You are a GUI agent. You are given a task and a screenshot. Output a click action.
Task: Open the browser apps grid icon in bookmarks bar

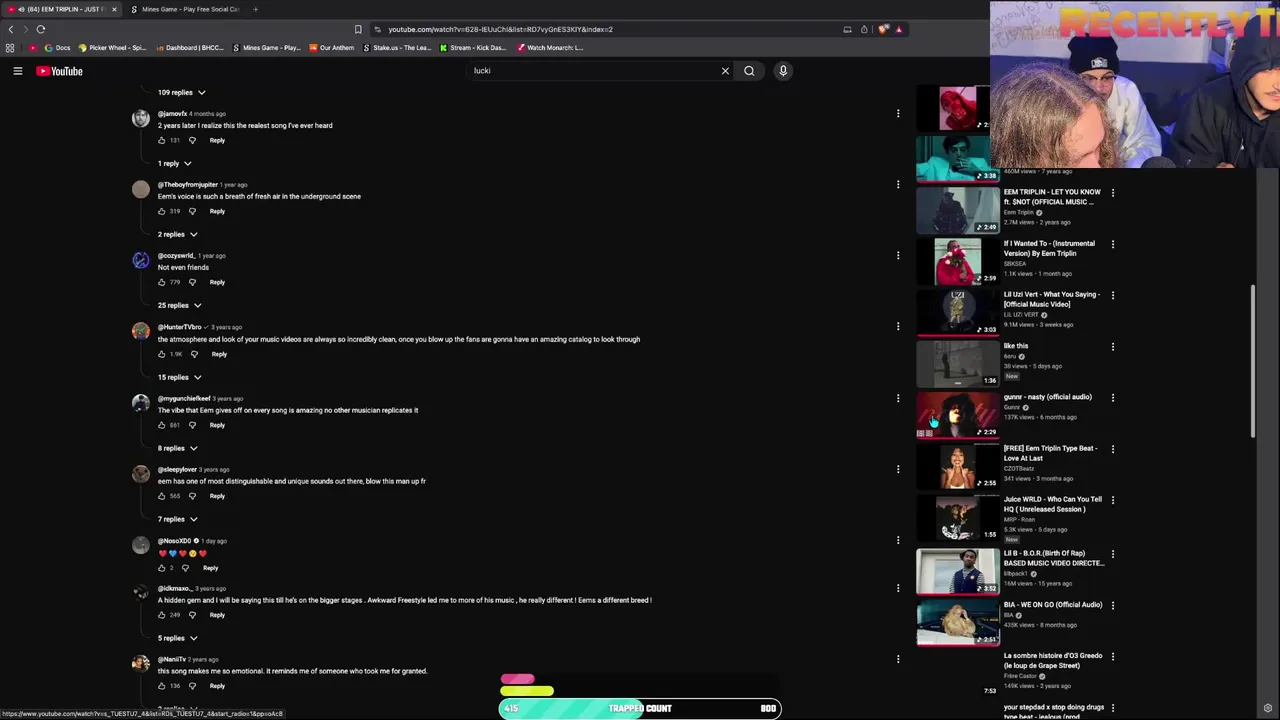tap(10, 48)
